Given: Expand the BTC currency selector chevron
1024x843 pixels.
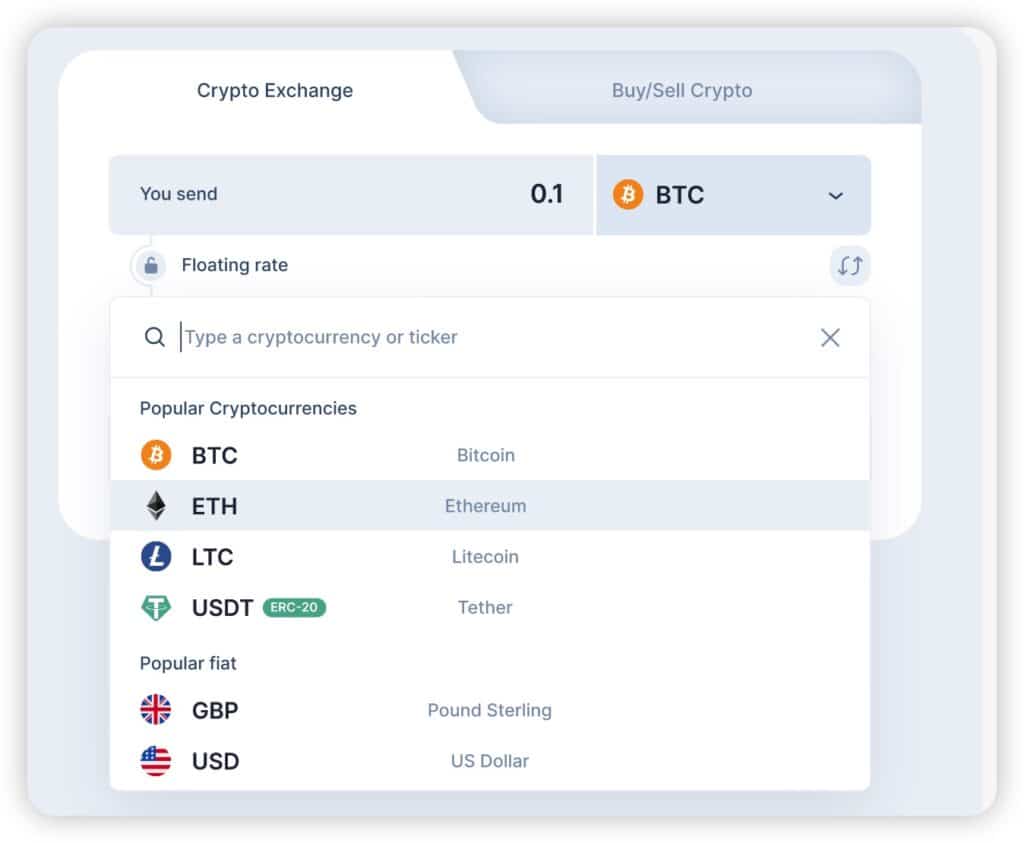Looking at the screenshot, I should 836,196.
